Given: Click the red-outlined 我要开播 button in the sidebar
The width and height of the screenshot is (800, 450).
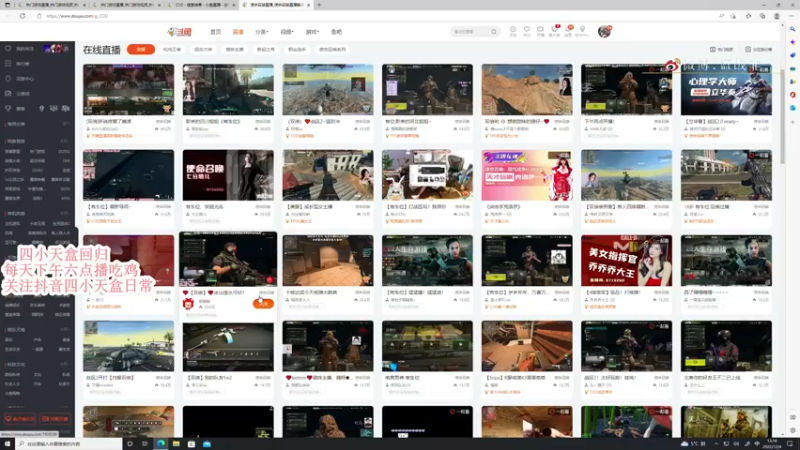Looking at the screenshot, I should (x=55, y=419).
